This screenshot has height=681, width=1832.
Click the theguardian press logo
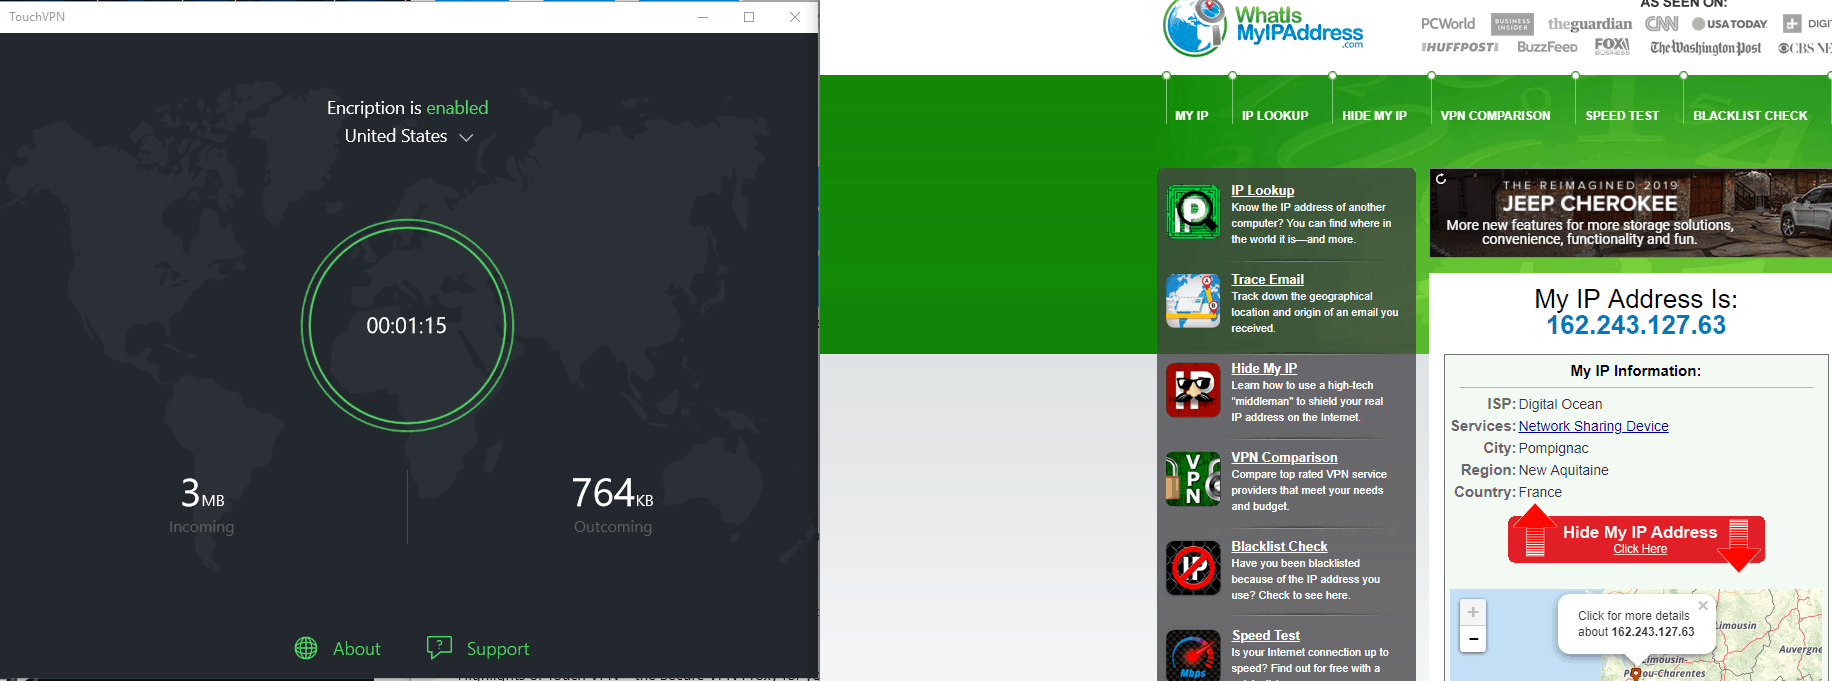1589,24
